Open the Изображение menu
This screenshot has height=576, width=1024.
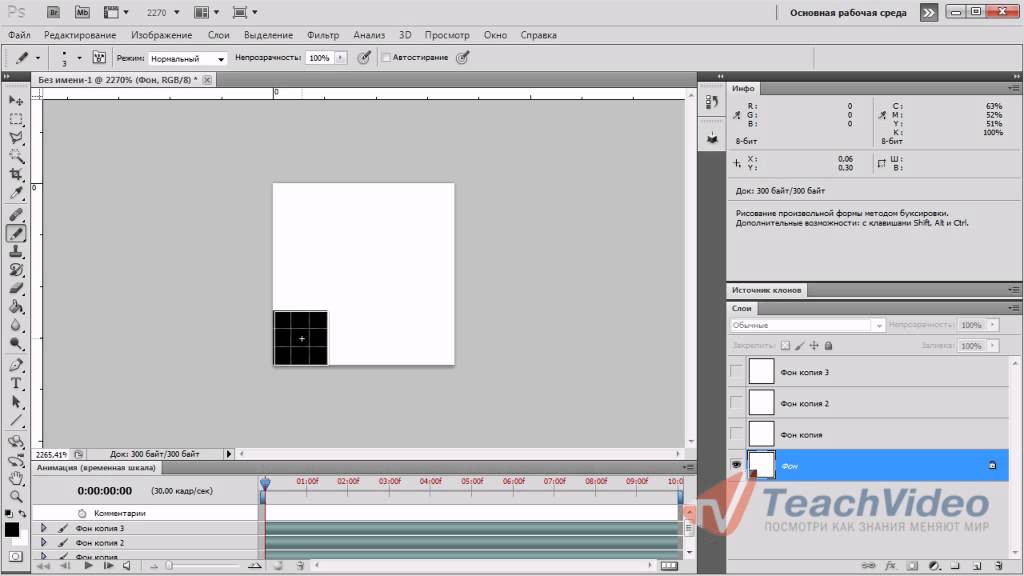click(x=161, y=35)
